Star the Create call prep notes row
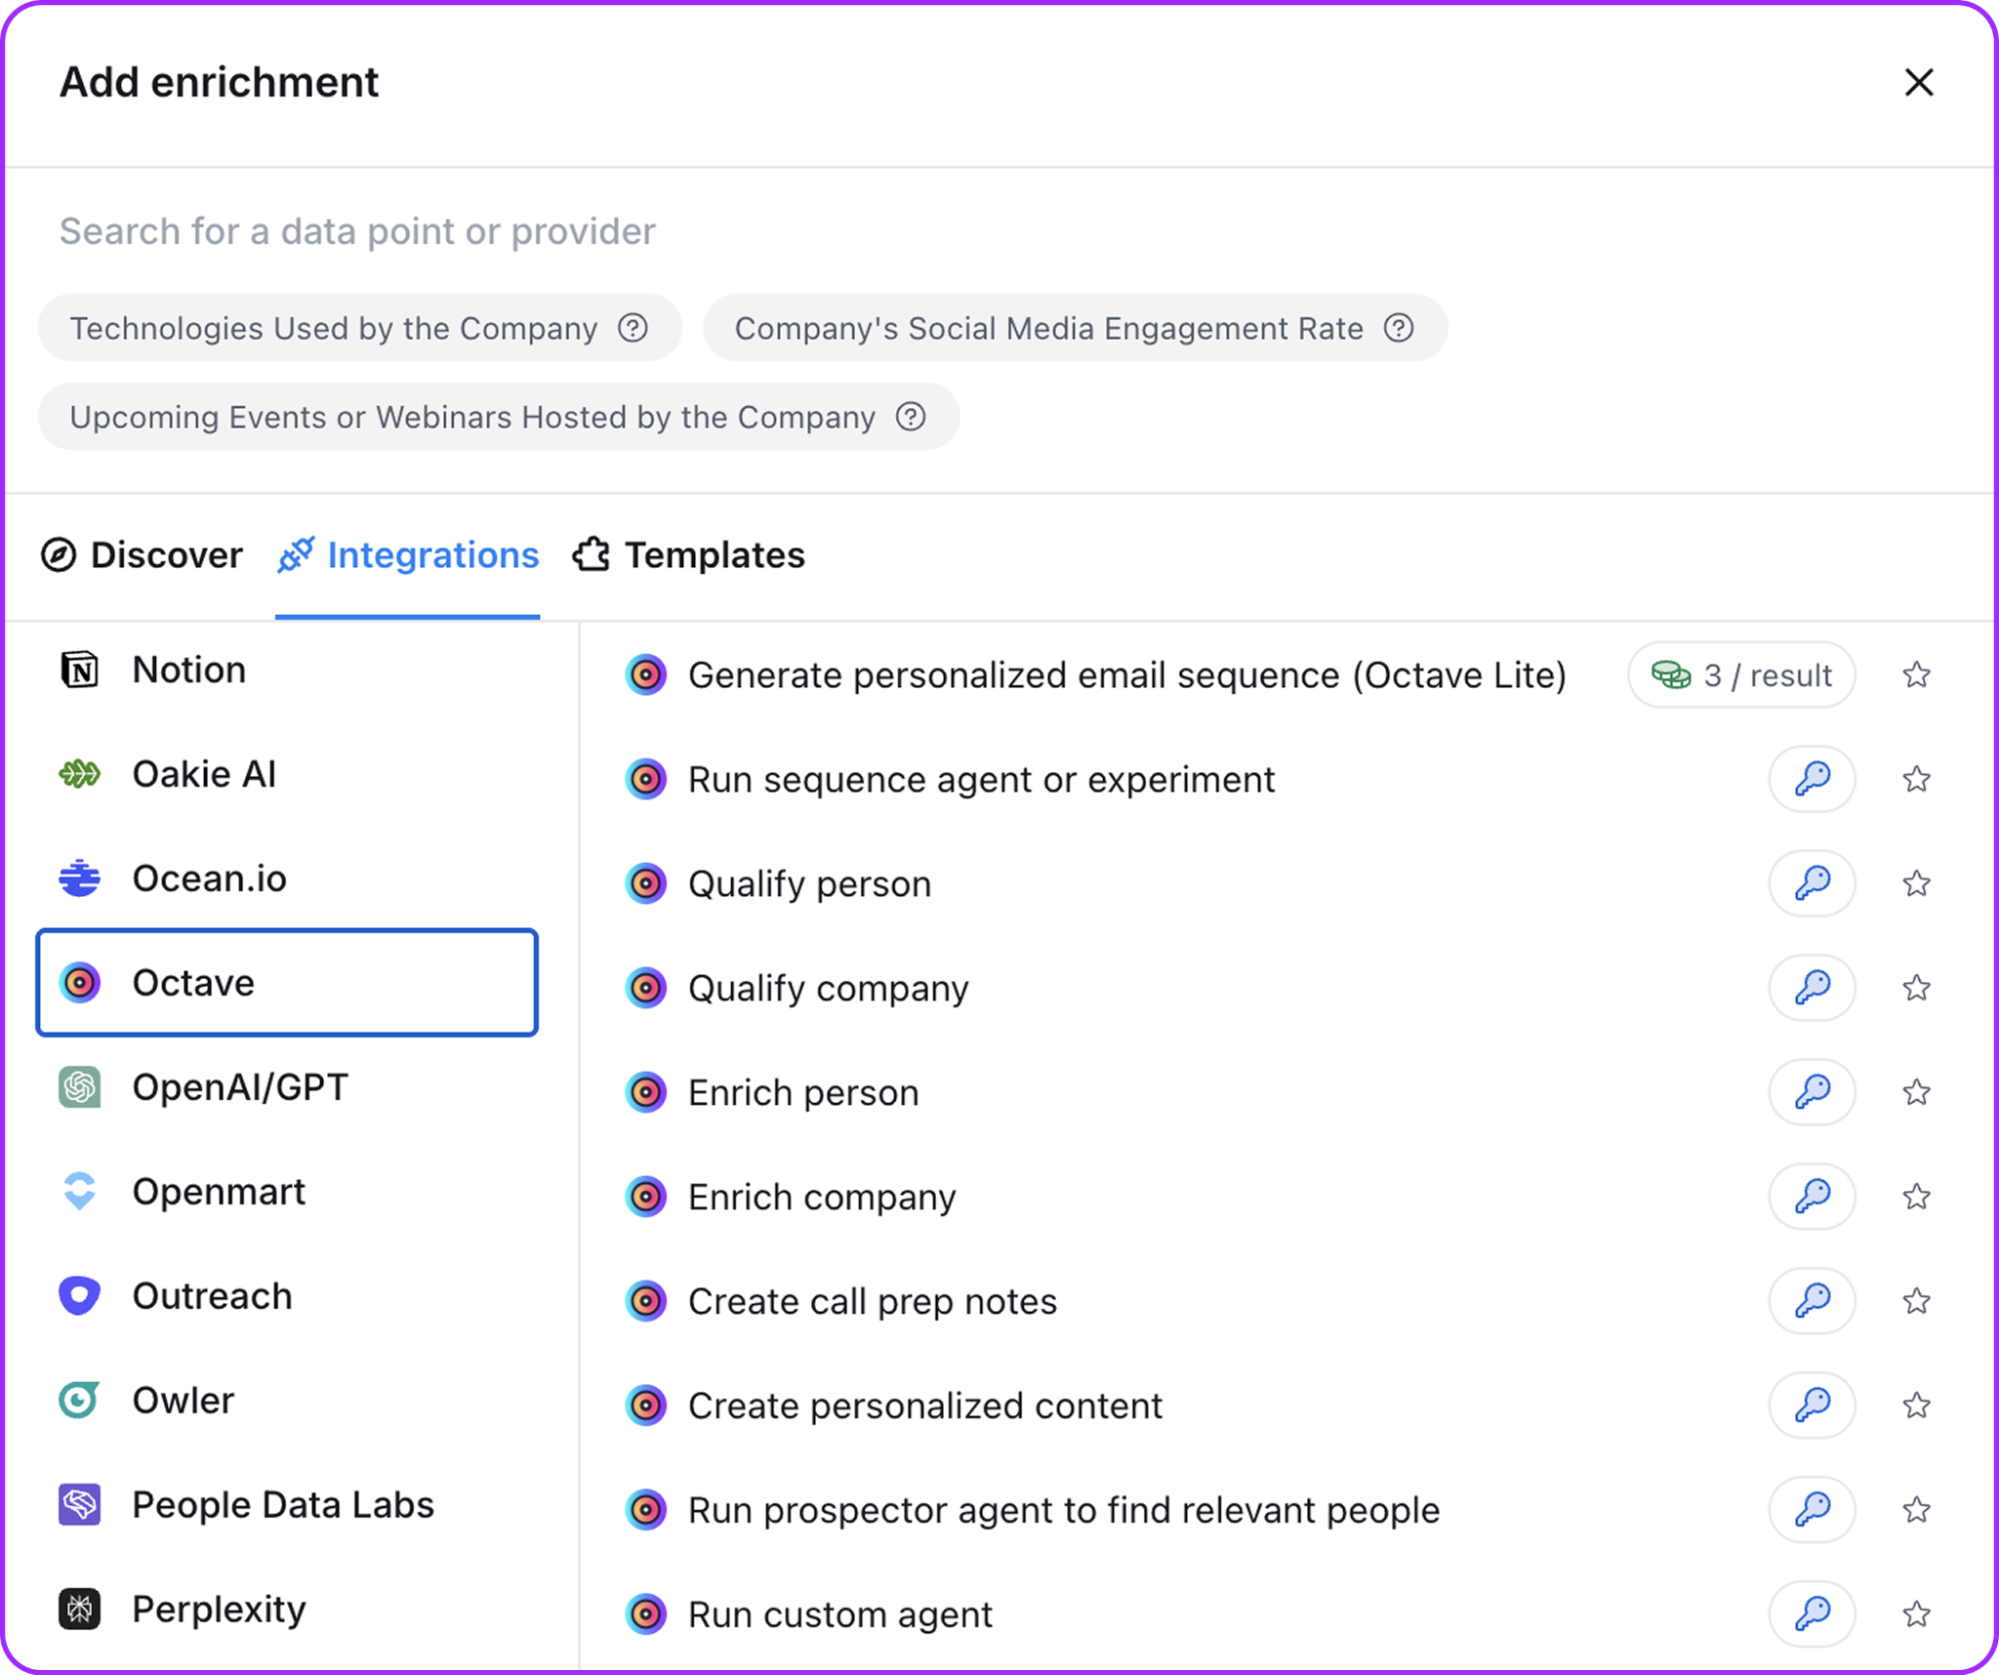 (x=1916, y=1301)
